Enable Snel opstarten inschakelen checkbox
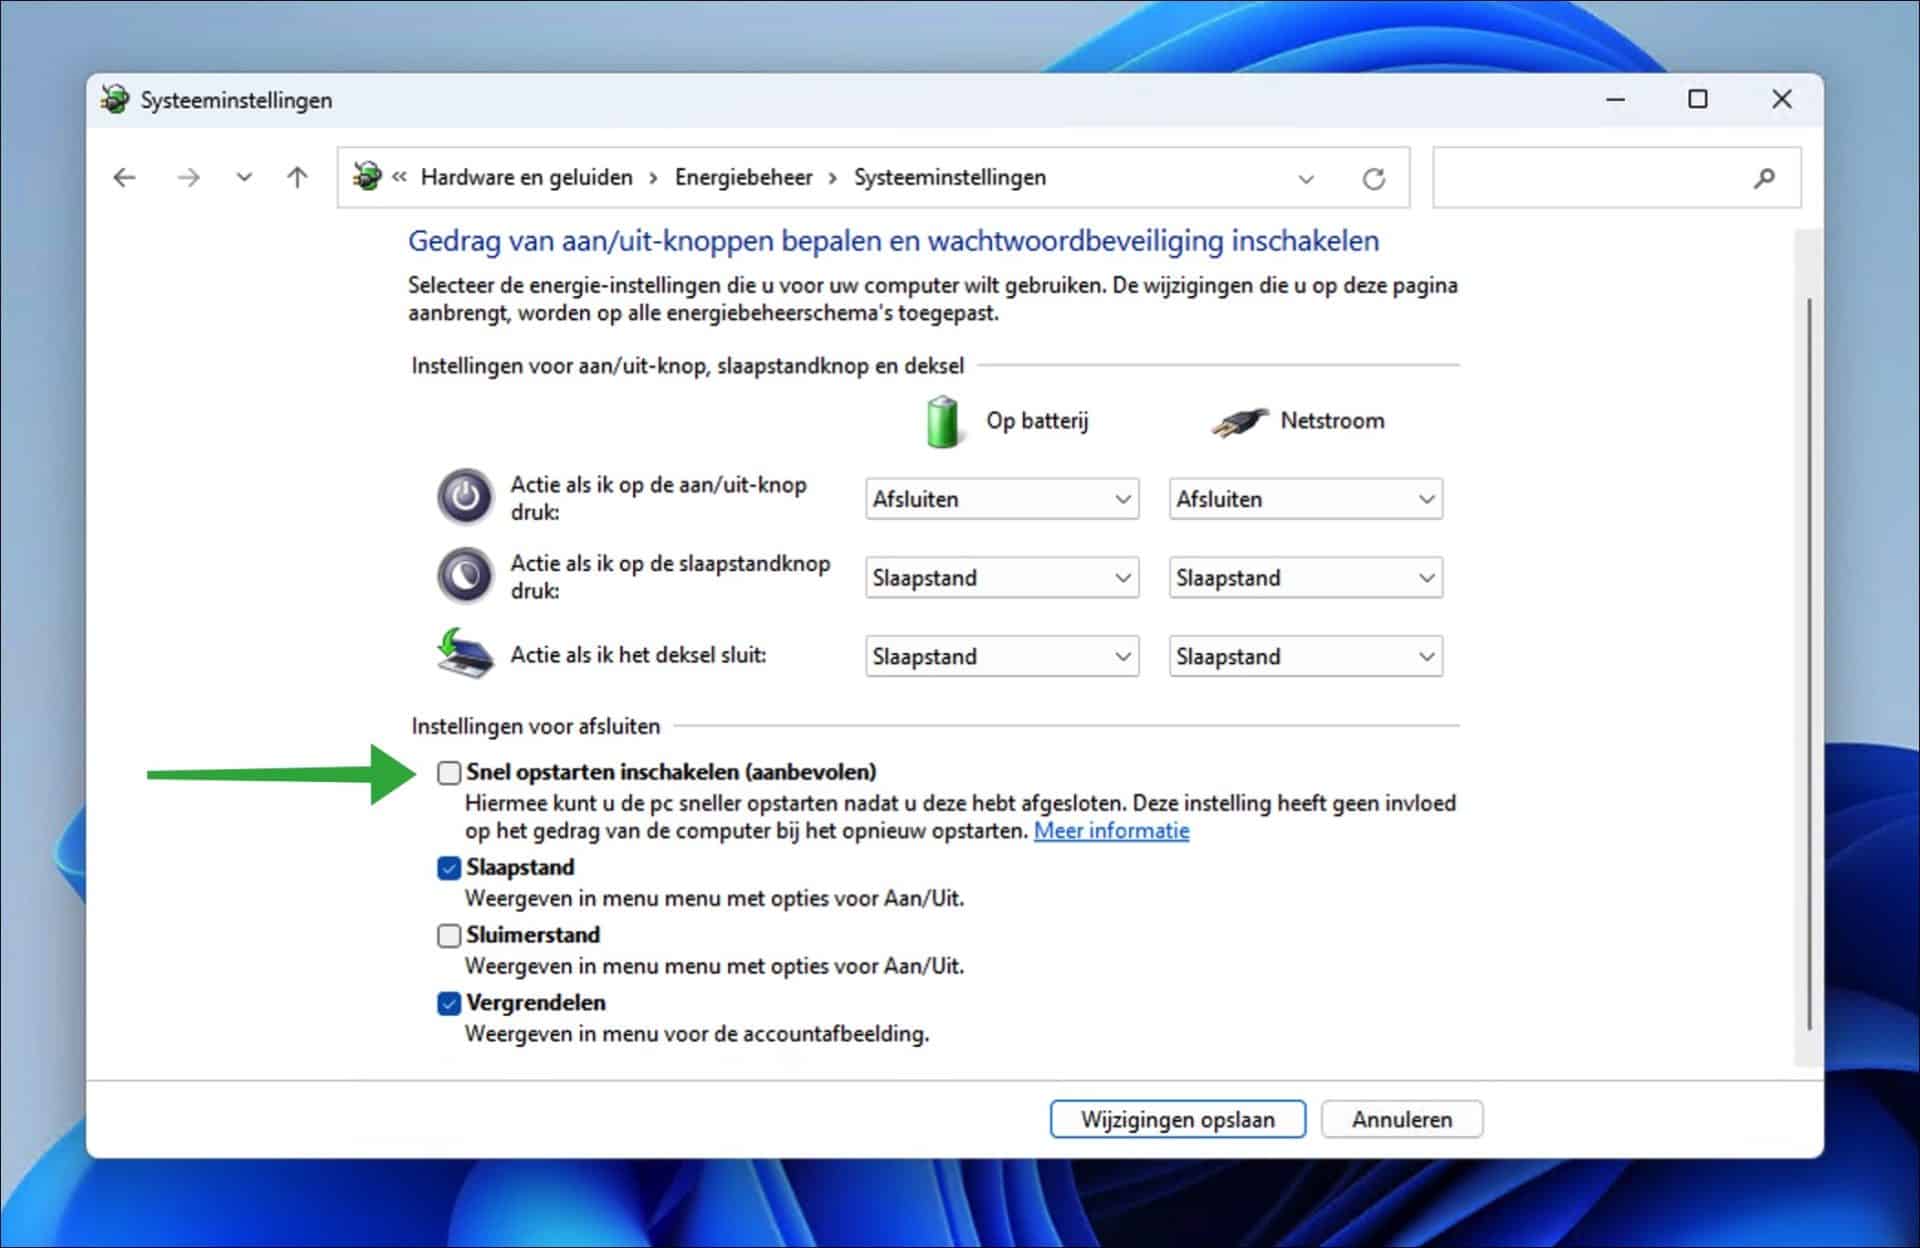 [x=448, y=772]
